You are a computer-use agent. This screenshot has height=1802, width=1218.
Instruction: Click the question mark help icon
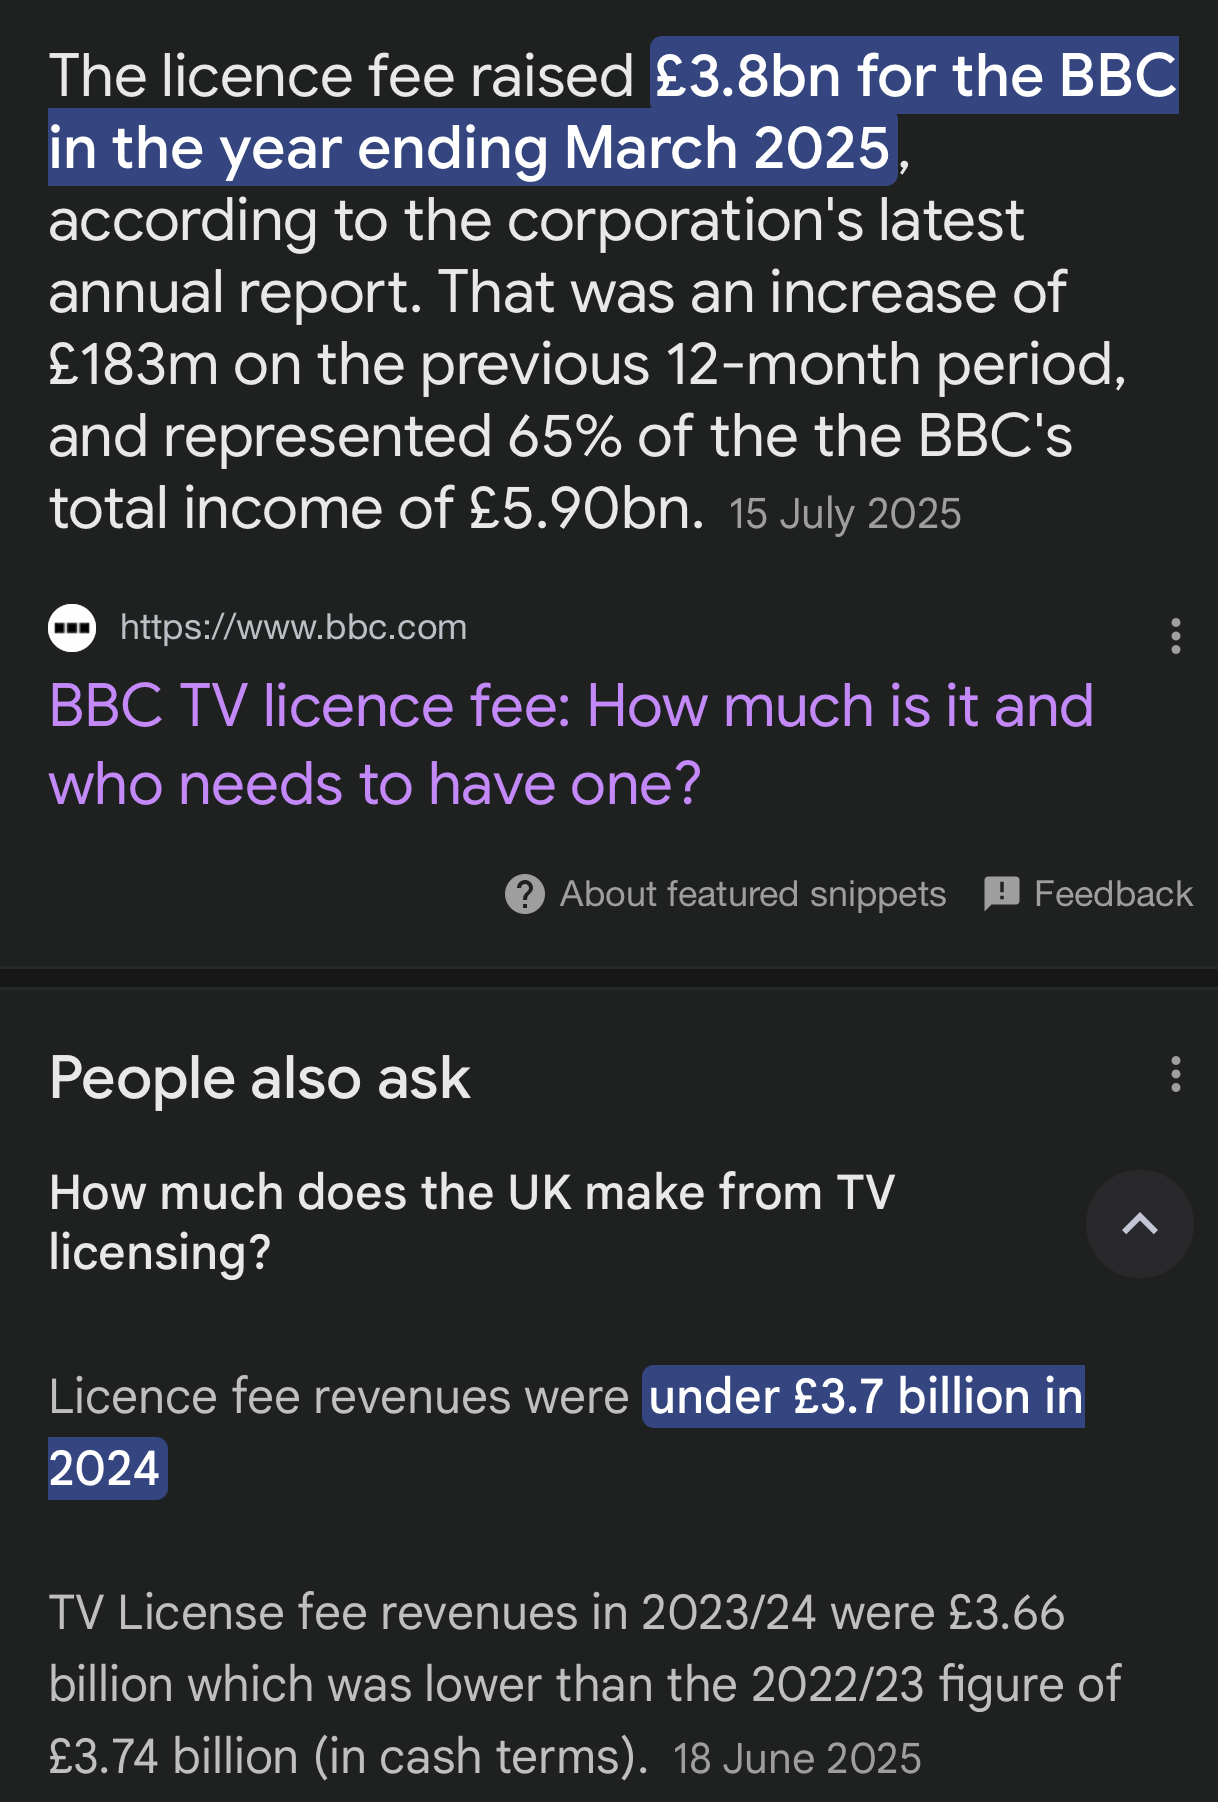click(524, 894)
